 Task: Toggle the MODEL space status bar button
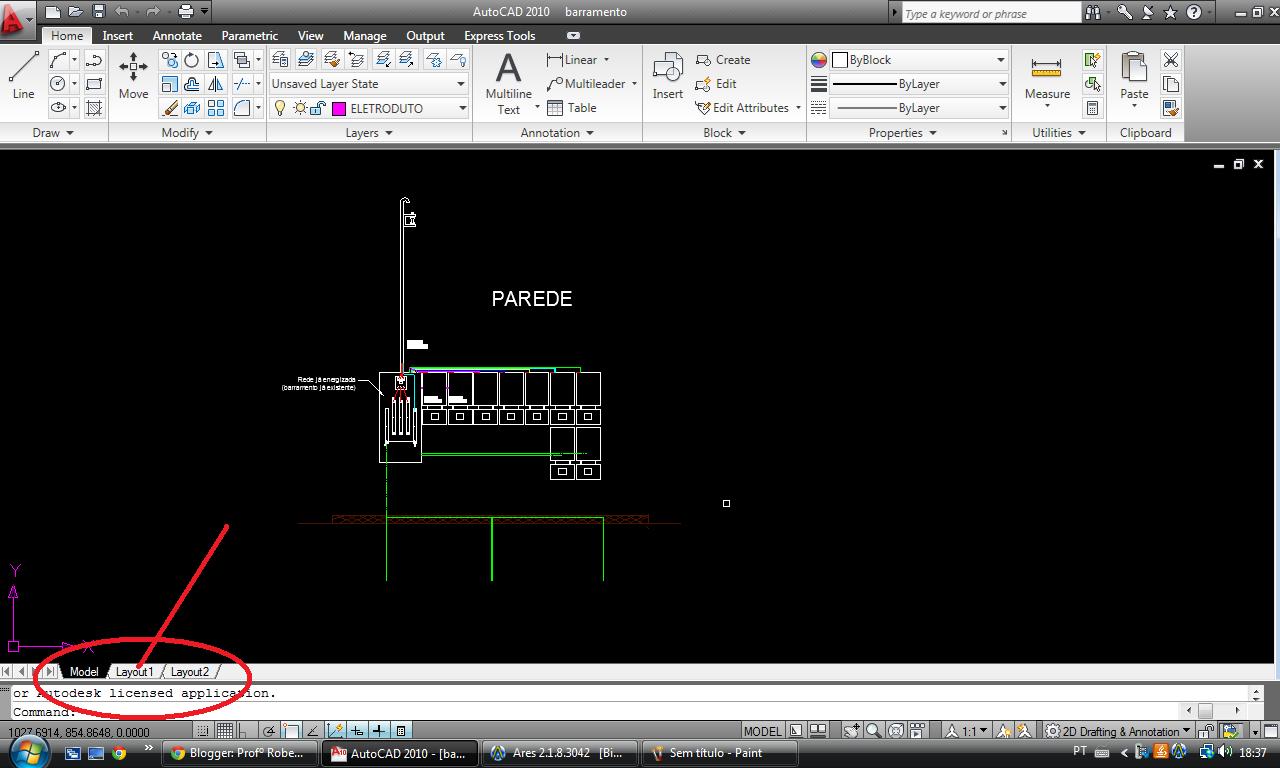pos(762,731)
